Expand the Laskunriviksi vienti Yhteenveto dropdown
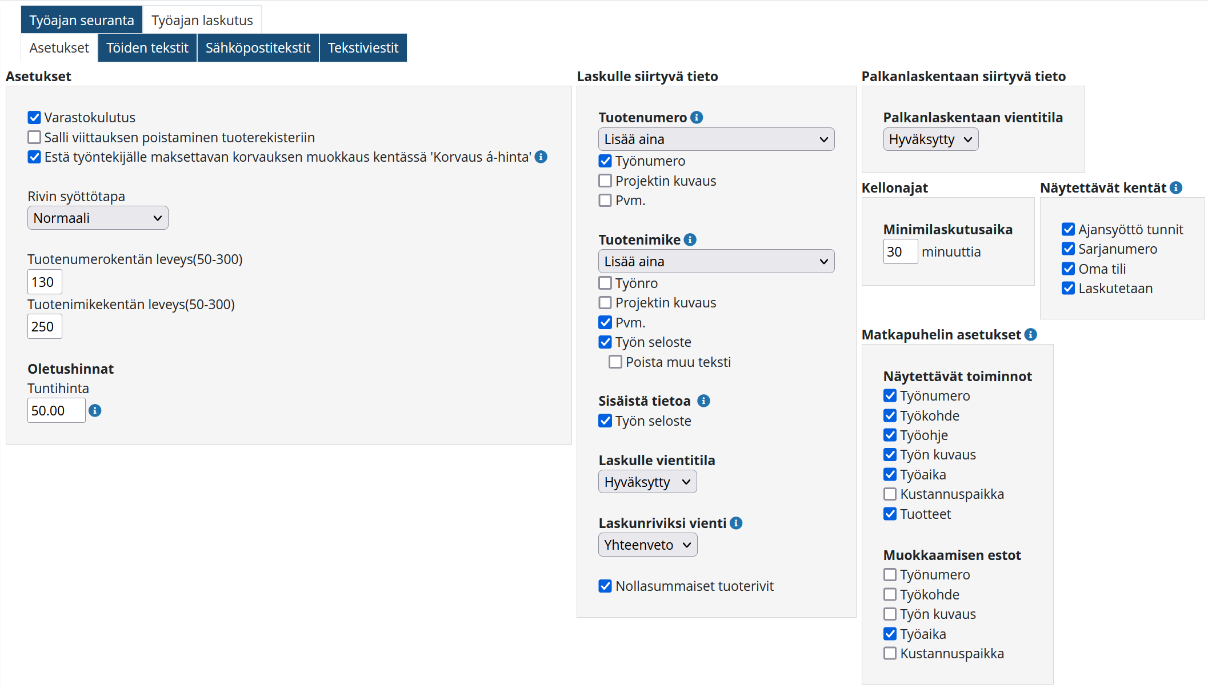1208x688 pixels. coord(648,545)
